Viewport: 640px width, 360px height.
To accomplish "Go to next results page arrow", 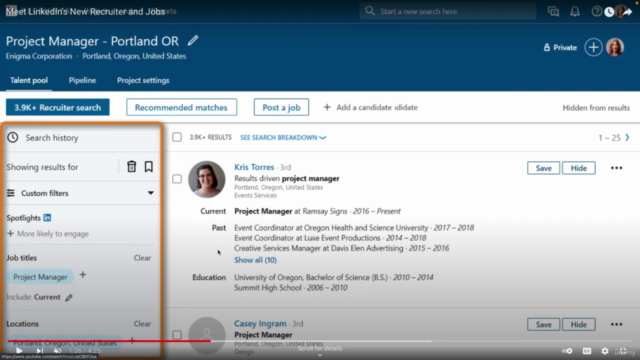I will click(x=627, y=138).
